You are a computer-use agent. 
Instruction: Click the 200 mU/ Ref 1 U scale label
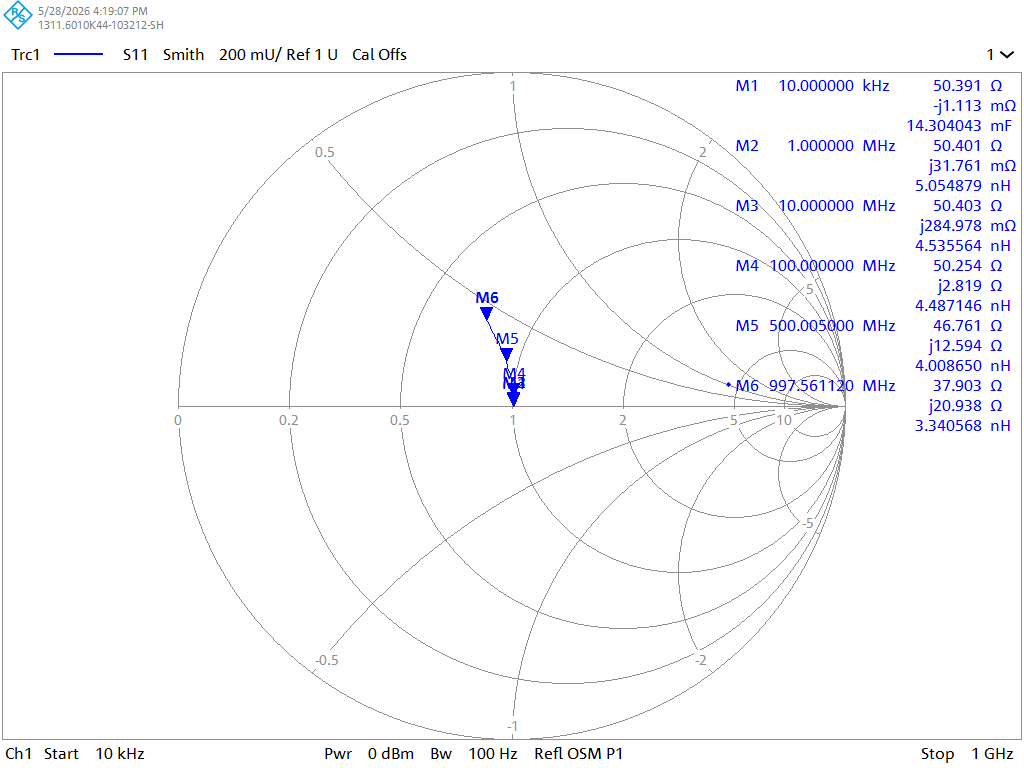tap(278, 55)
